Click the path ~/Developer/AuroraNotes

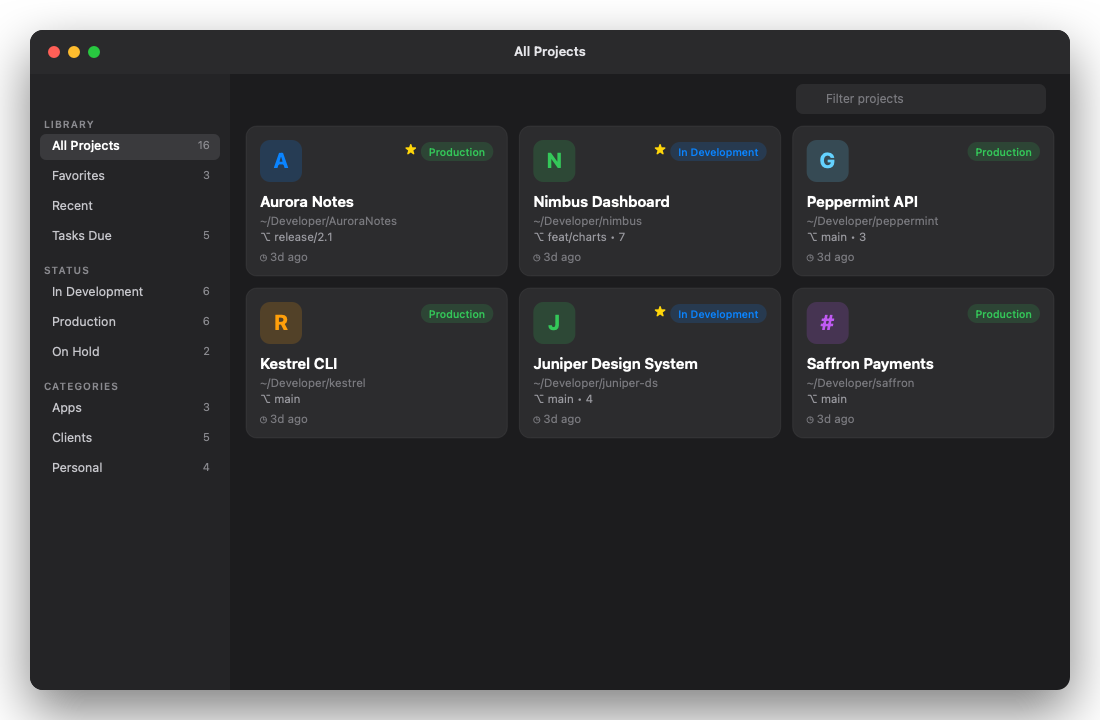(328, 221)
